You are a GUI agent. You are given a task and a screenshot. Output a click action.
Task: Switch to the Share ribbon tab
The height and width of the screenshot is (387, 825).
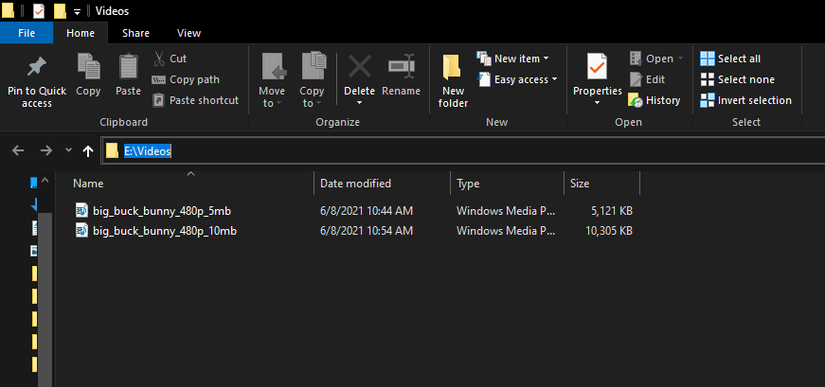(136, 33)
